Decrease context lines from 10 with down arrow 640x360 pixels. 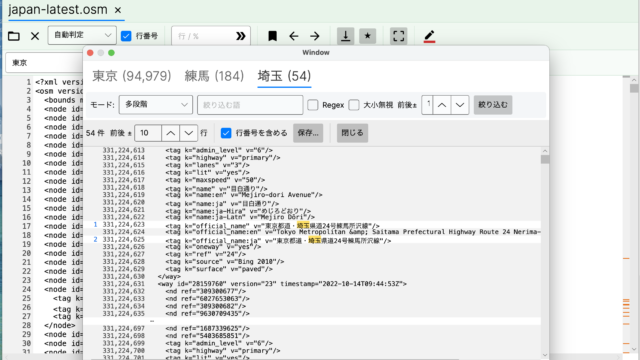click(189, 133)
